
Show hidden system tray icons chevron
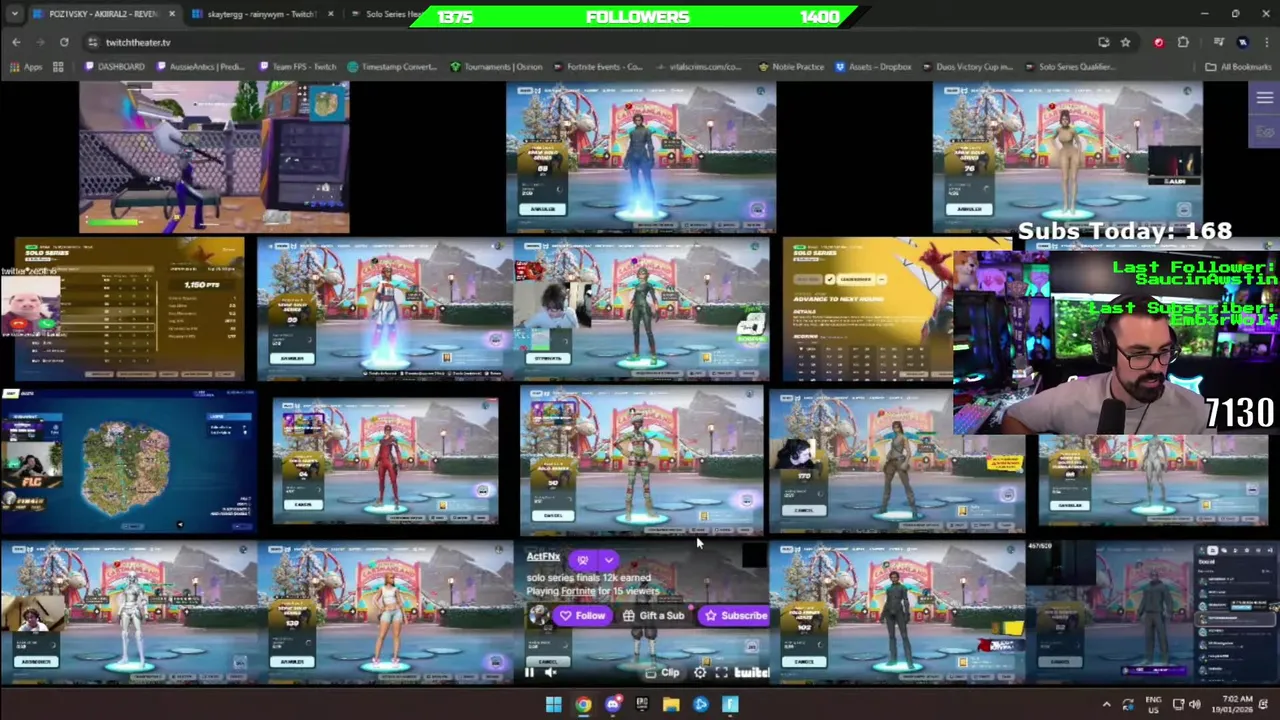pos(1106,704)
